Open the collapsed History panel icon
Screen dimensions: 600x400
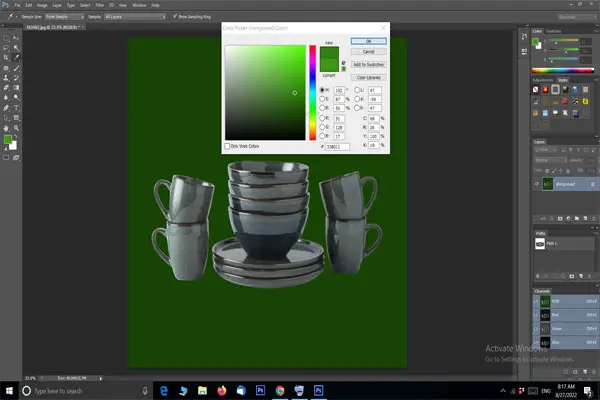(524, 37)
